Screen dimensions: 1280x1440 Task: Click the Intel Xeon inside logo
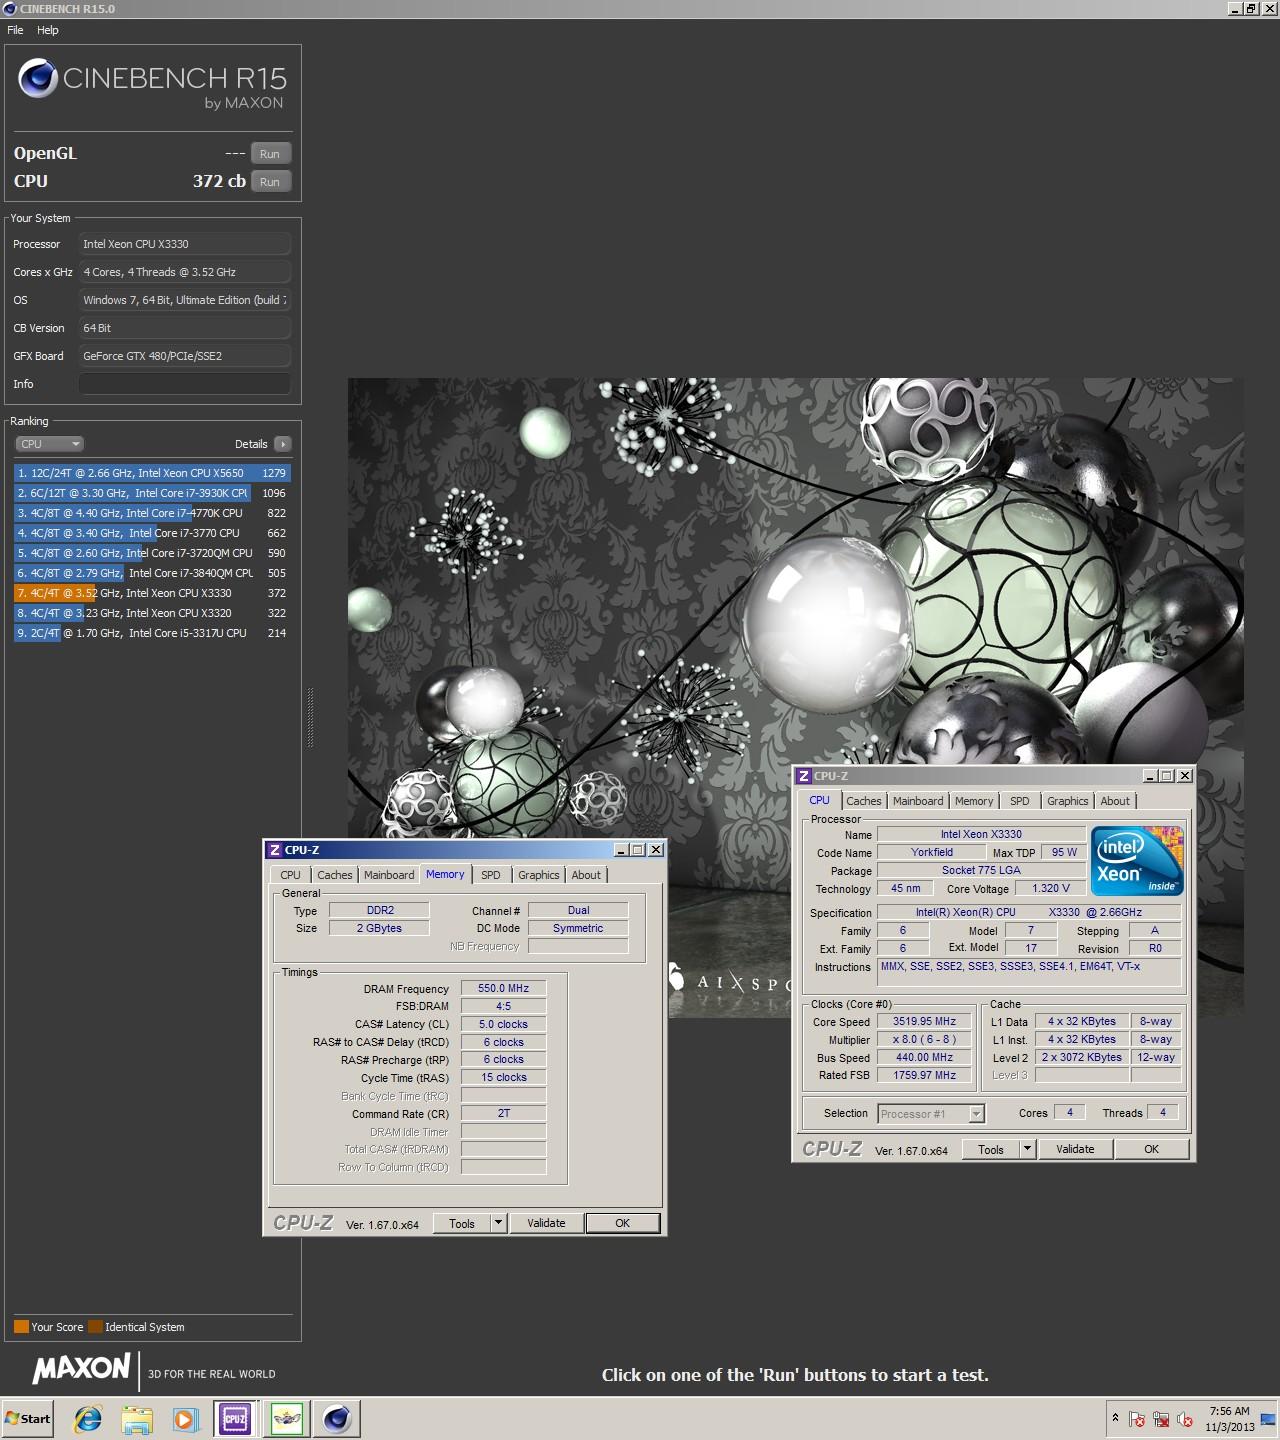pos(1137,861)
